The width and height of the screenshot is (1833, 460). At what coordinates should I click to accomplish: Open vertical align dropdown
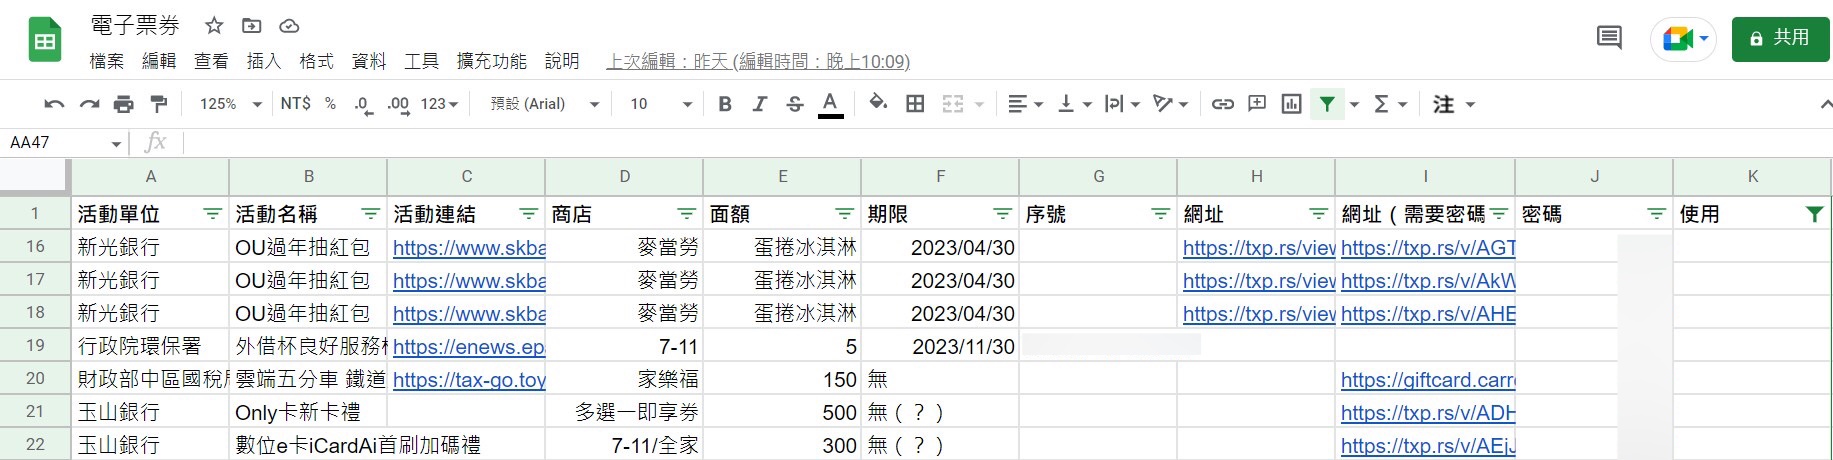coord(1075,104)
